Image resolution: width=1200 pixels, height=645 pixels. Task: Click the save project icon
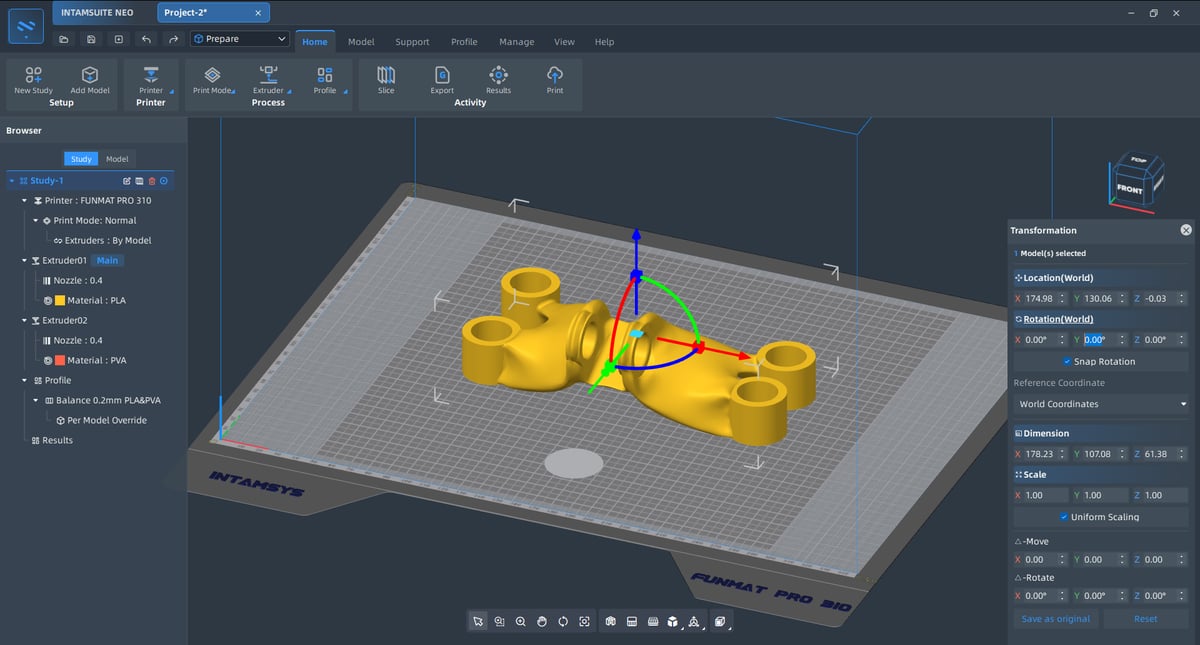point(91,39)
